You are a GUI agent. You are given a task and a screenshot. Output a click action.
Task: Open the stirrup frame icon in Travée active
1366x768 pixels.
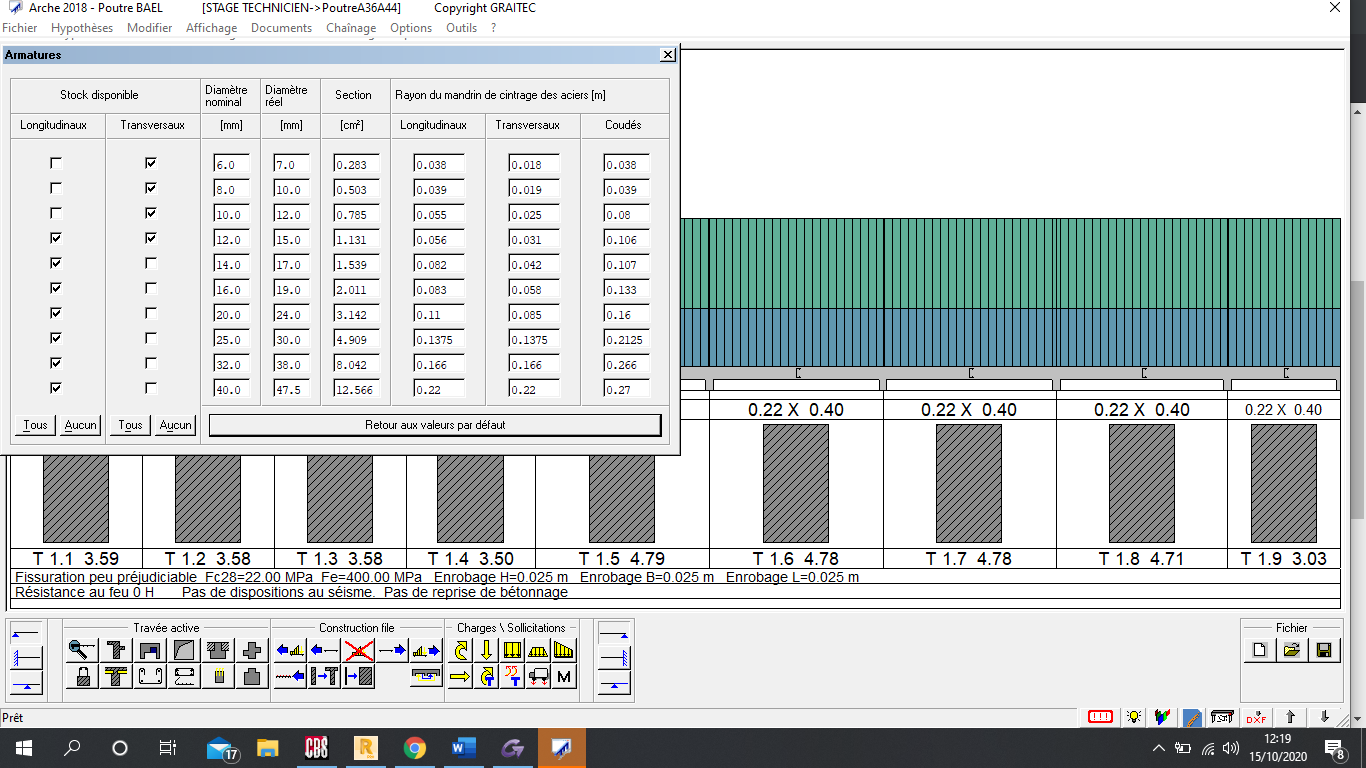coord(150,676)
